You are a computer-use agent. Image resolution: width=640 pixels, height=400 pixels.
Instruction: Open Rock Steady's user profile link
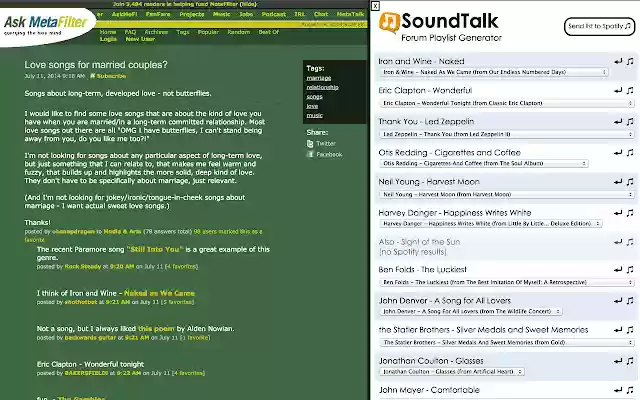82,267
